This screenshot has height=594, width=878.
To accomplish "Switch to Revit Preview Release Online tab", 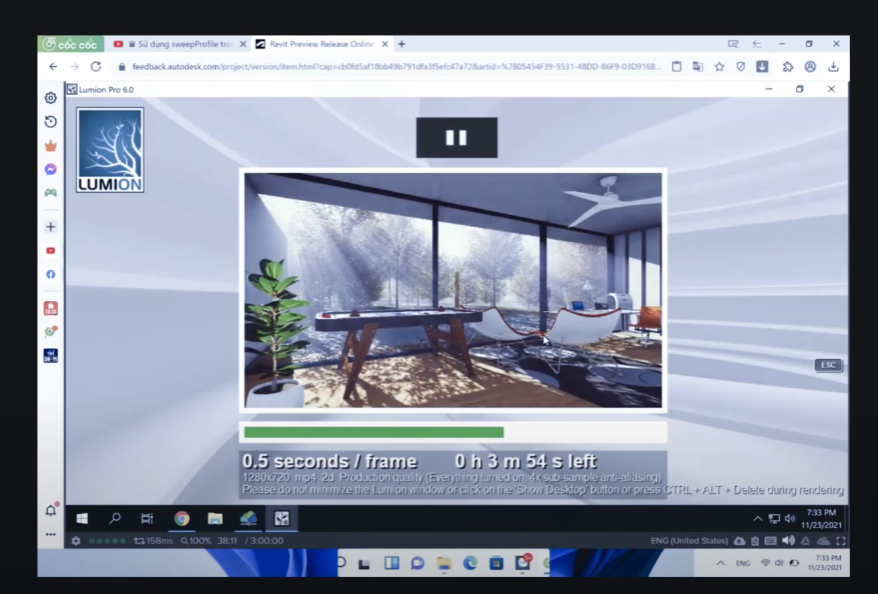I will (x=321, y=44).
